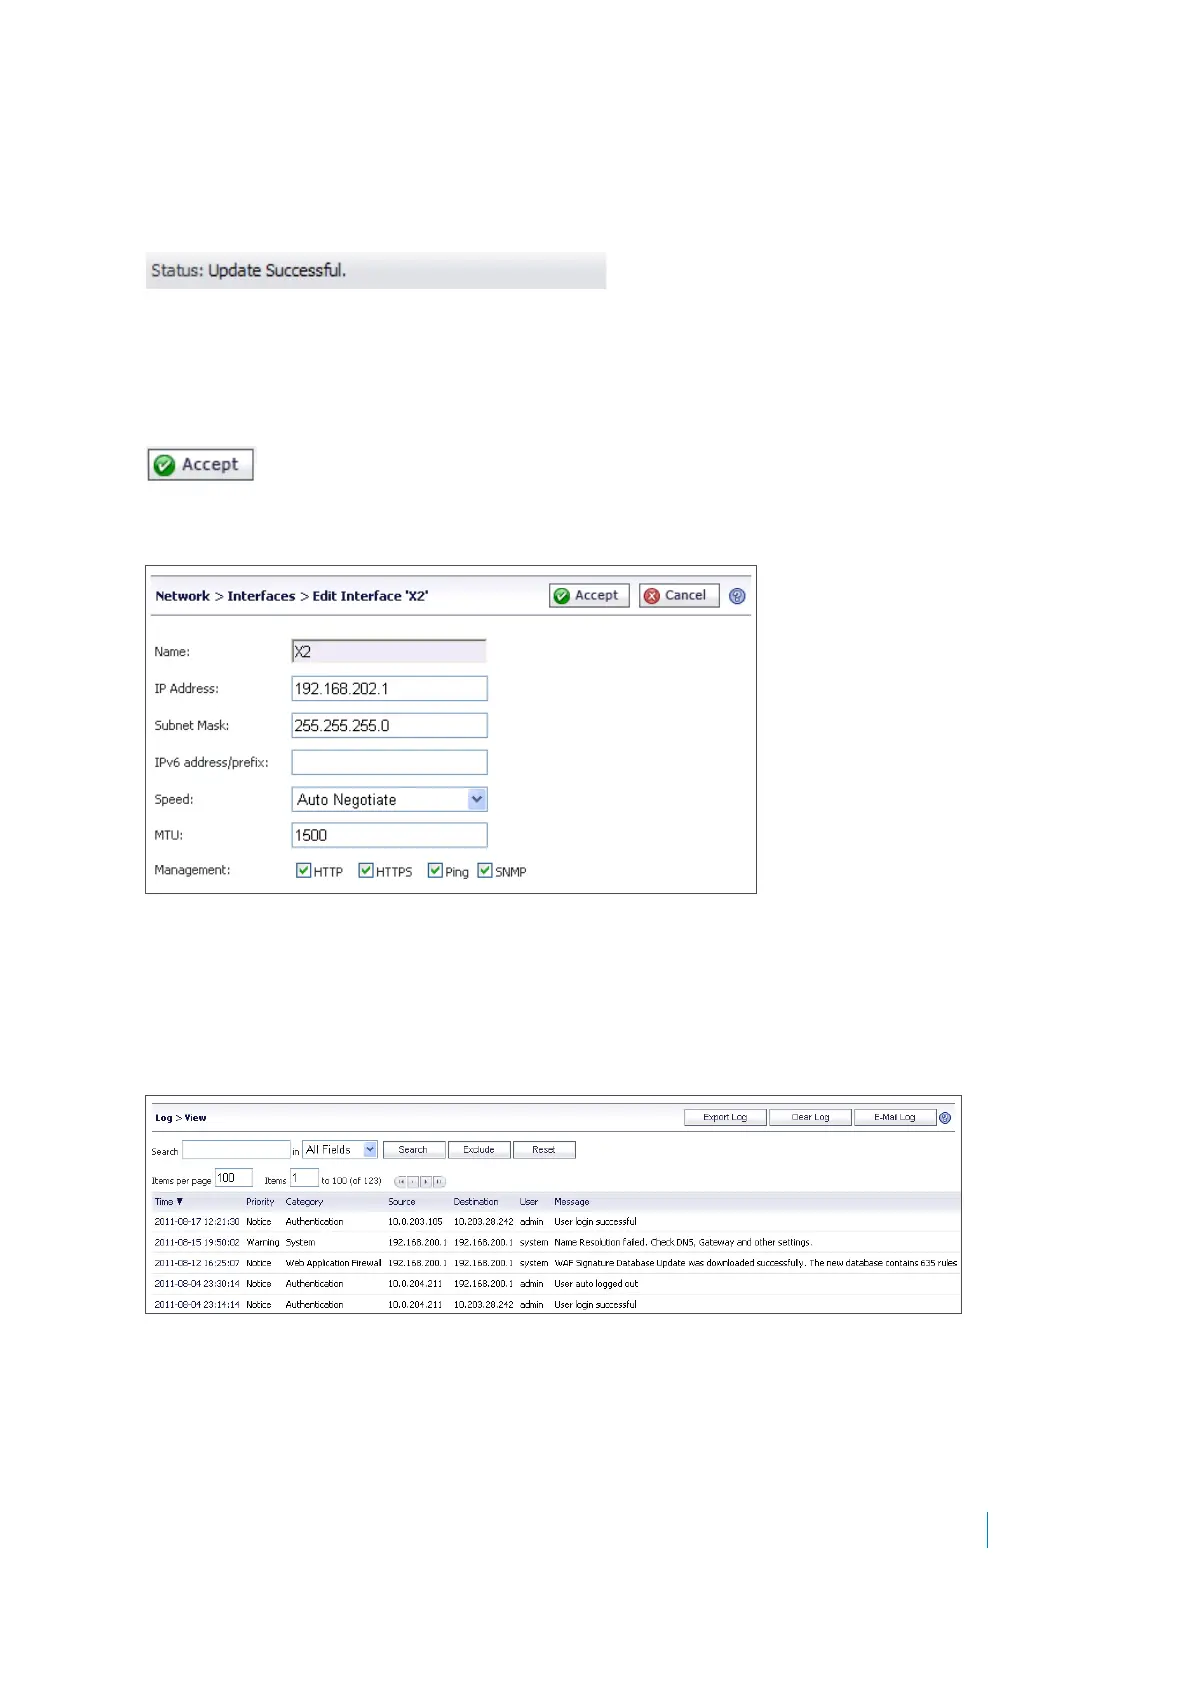Toggle the Ping management checkbox
This screenshot has height=1684, width=1190.
click(x=435, y=870)
